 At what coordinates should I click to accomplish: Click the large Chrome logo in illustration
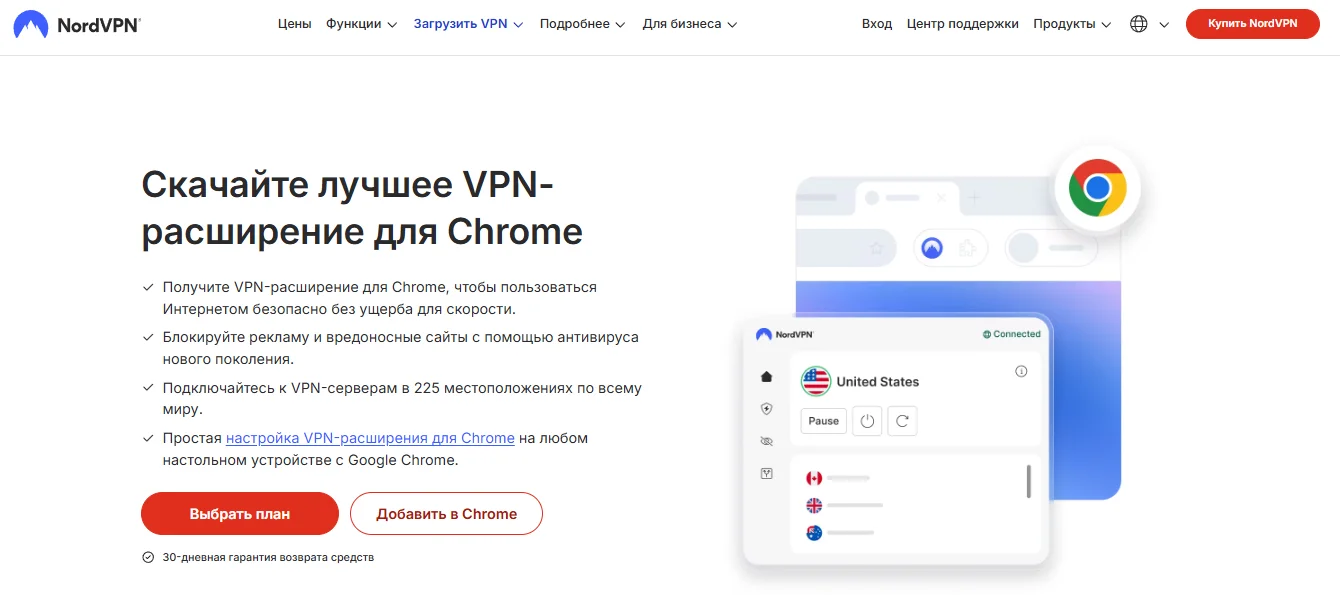pos(1097,188)
